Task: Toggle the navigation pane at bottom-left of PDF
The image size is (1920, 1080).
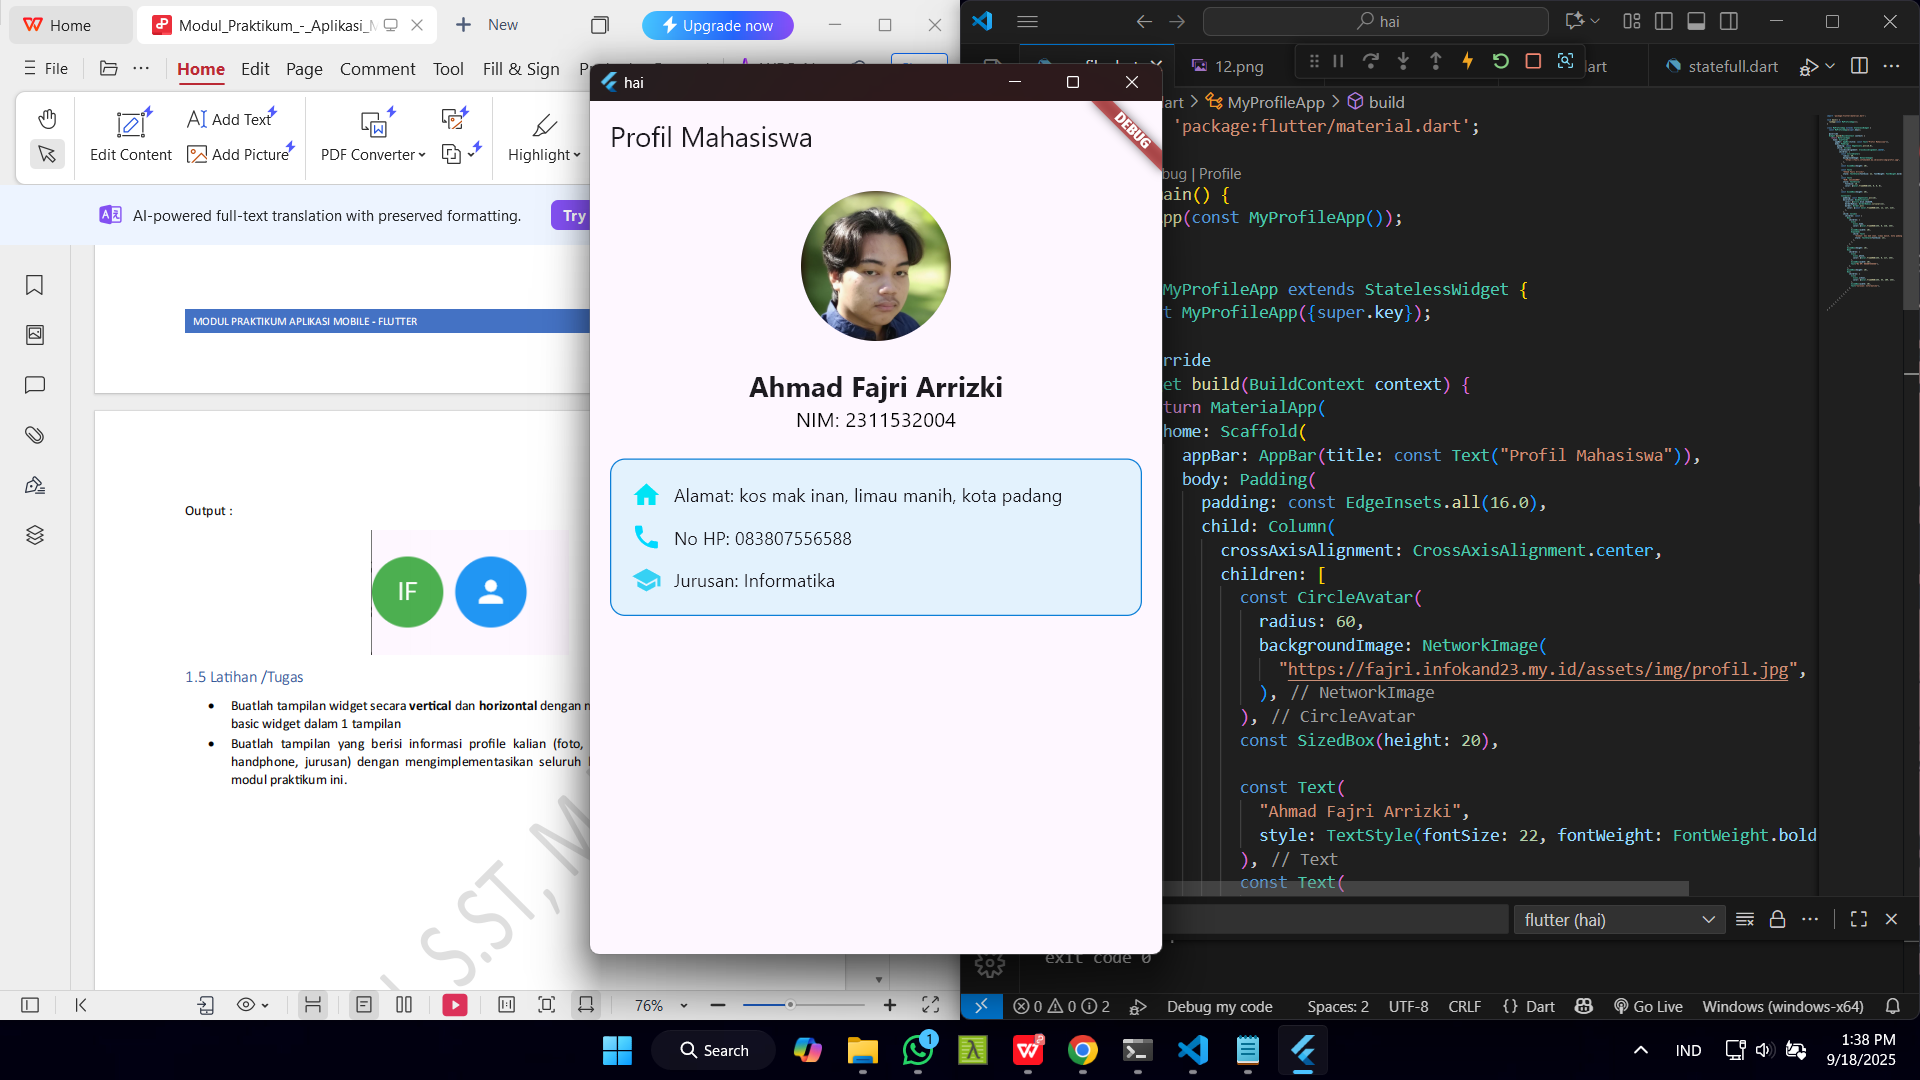Action: (x=30, y=1005)
